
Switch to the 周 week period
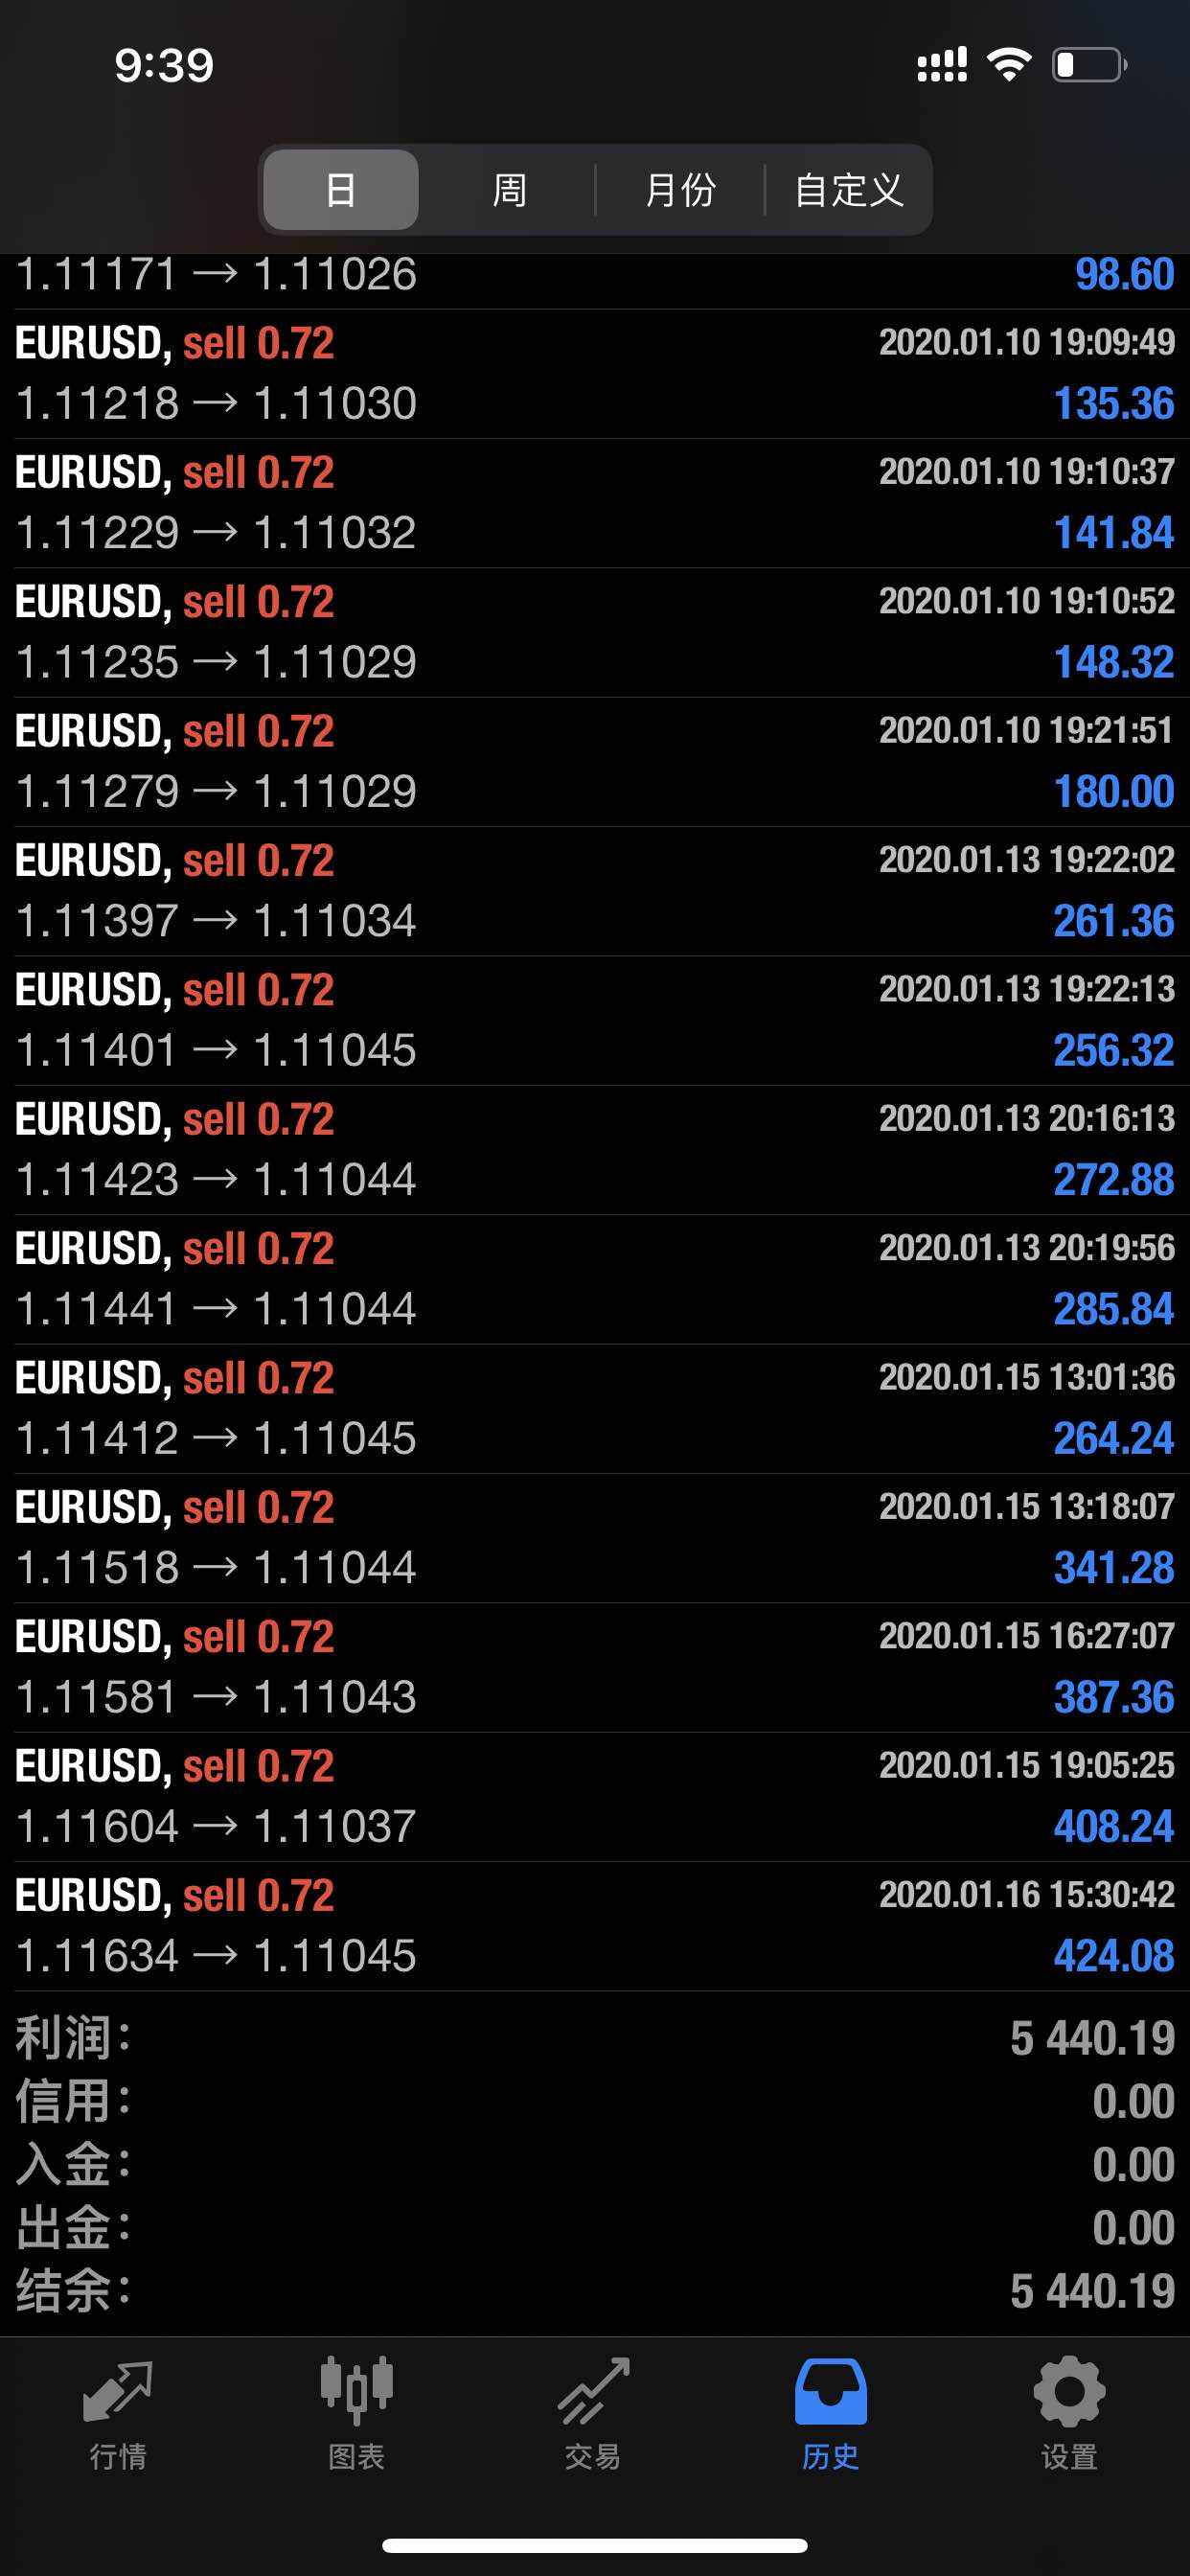[509, 190]
